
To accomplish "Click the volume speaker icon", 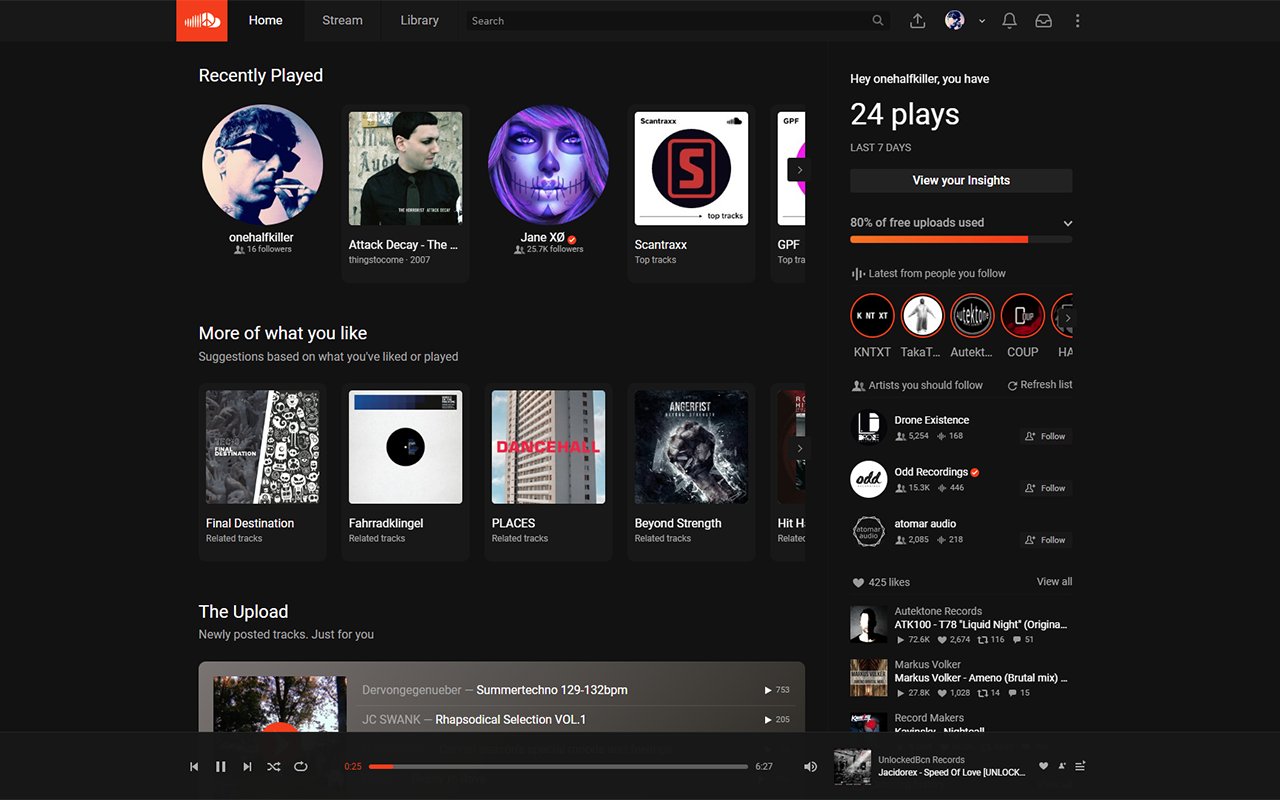I will pos(810,767).
